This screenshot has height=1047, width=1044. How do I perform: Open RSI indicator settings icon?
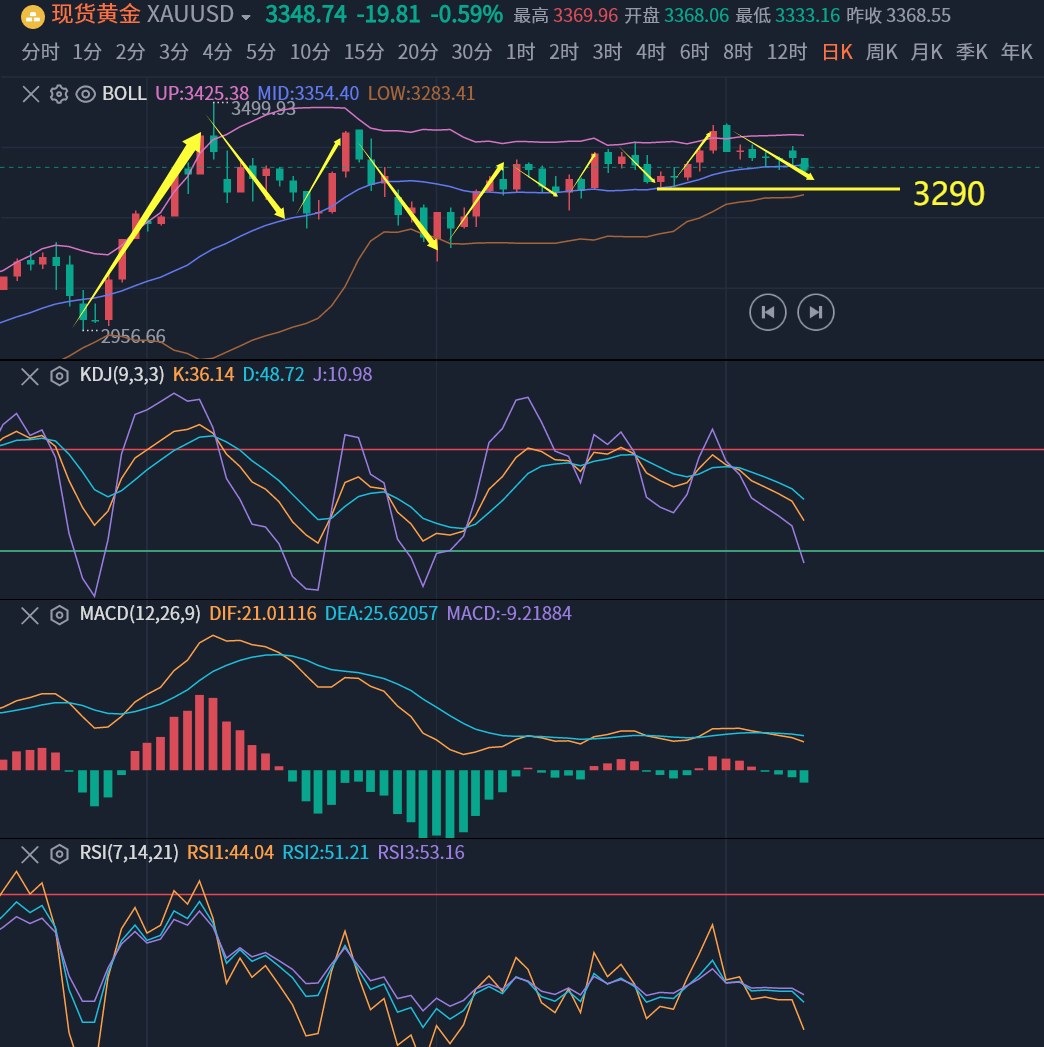point(59,855)
